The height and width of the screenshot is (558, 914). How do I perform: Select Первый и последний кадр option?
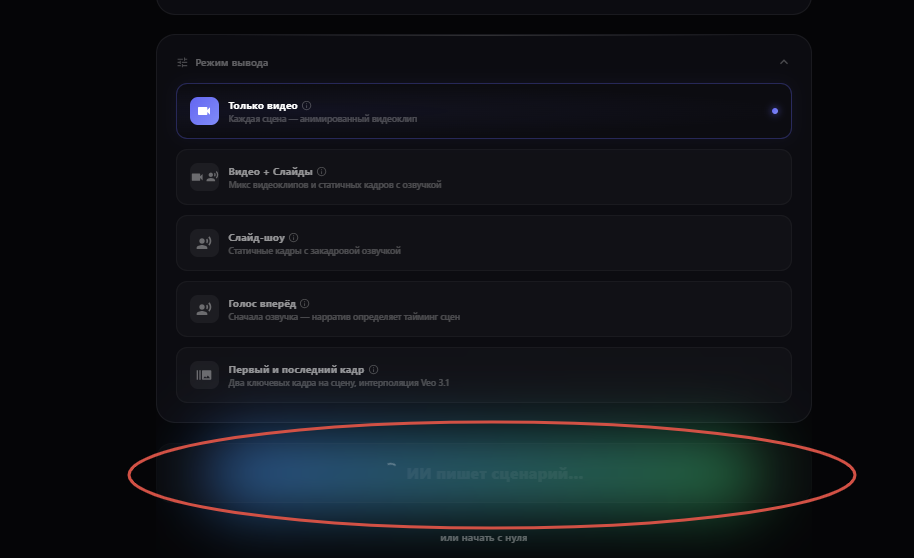[484, 375]
